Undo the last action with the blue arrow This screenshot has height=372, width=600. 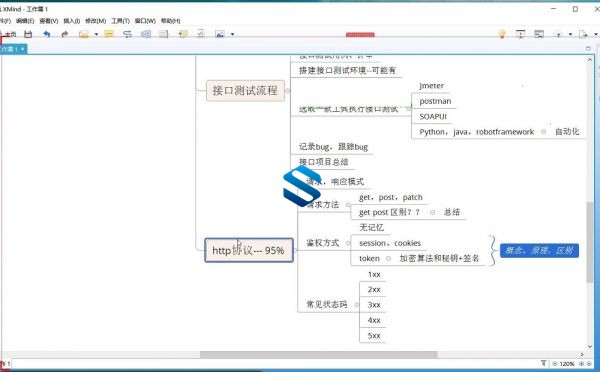pos(47,34)
